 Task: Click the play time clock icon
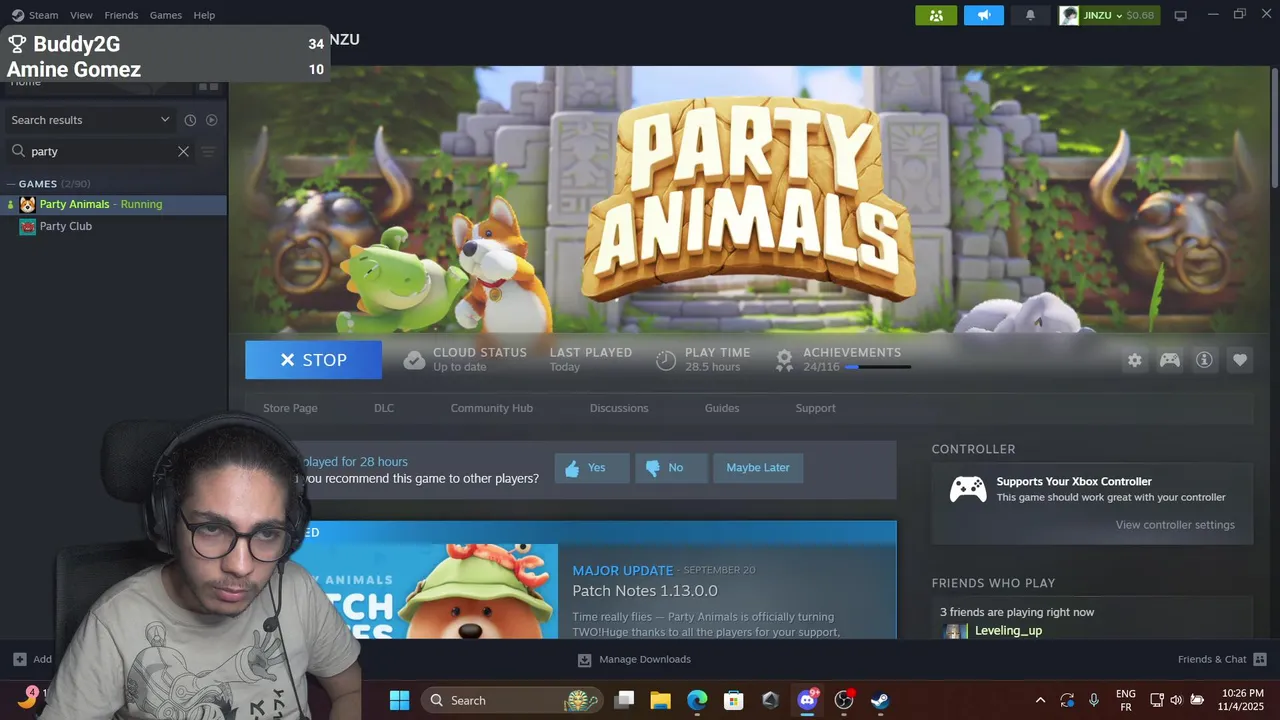coord(666,360)
